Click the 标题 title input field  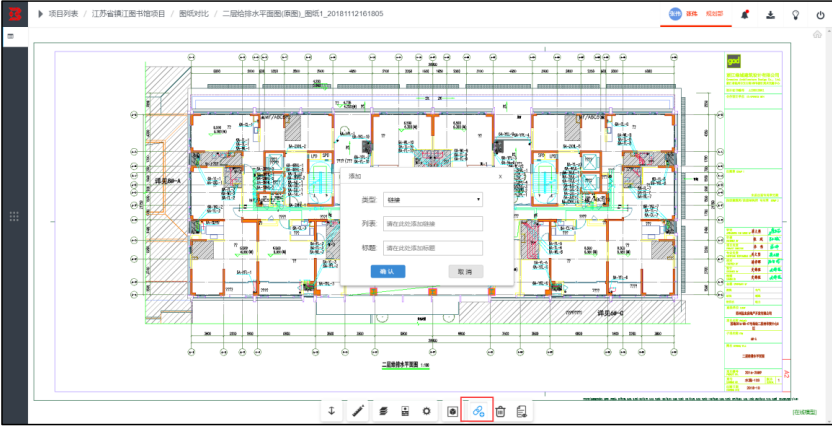tap(433, 248)
